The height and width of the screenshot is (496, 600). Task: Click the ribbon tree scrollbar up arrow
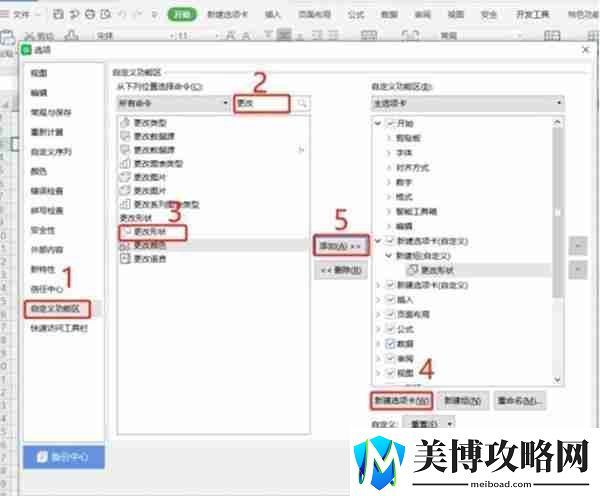pos(558,122)
